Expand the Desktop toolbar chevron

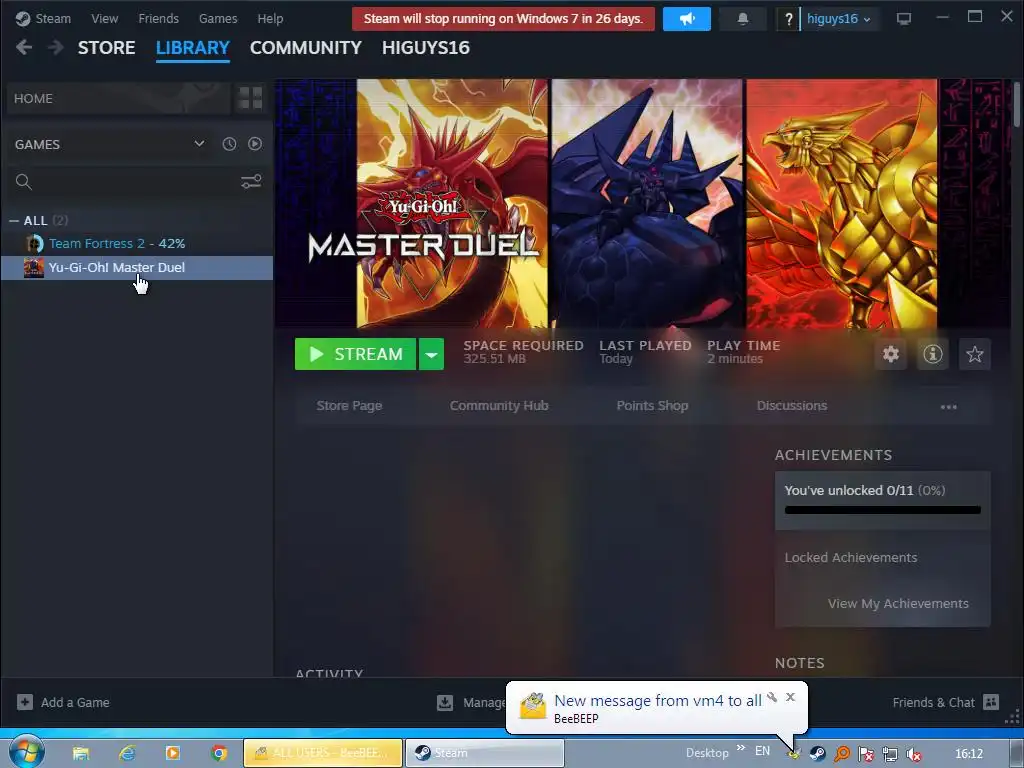(x=741, y=747)
